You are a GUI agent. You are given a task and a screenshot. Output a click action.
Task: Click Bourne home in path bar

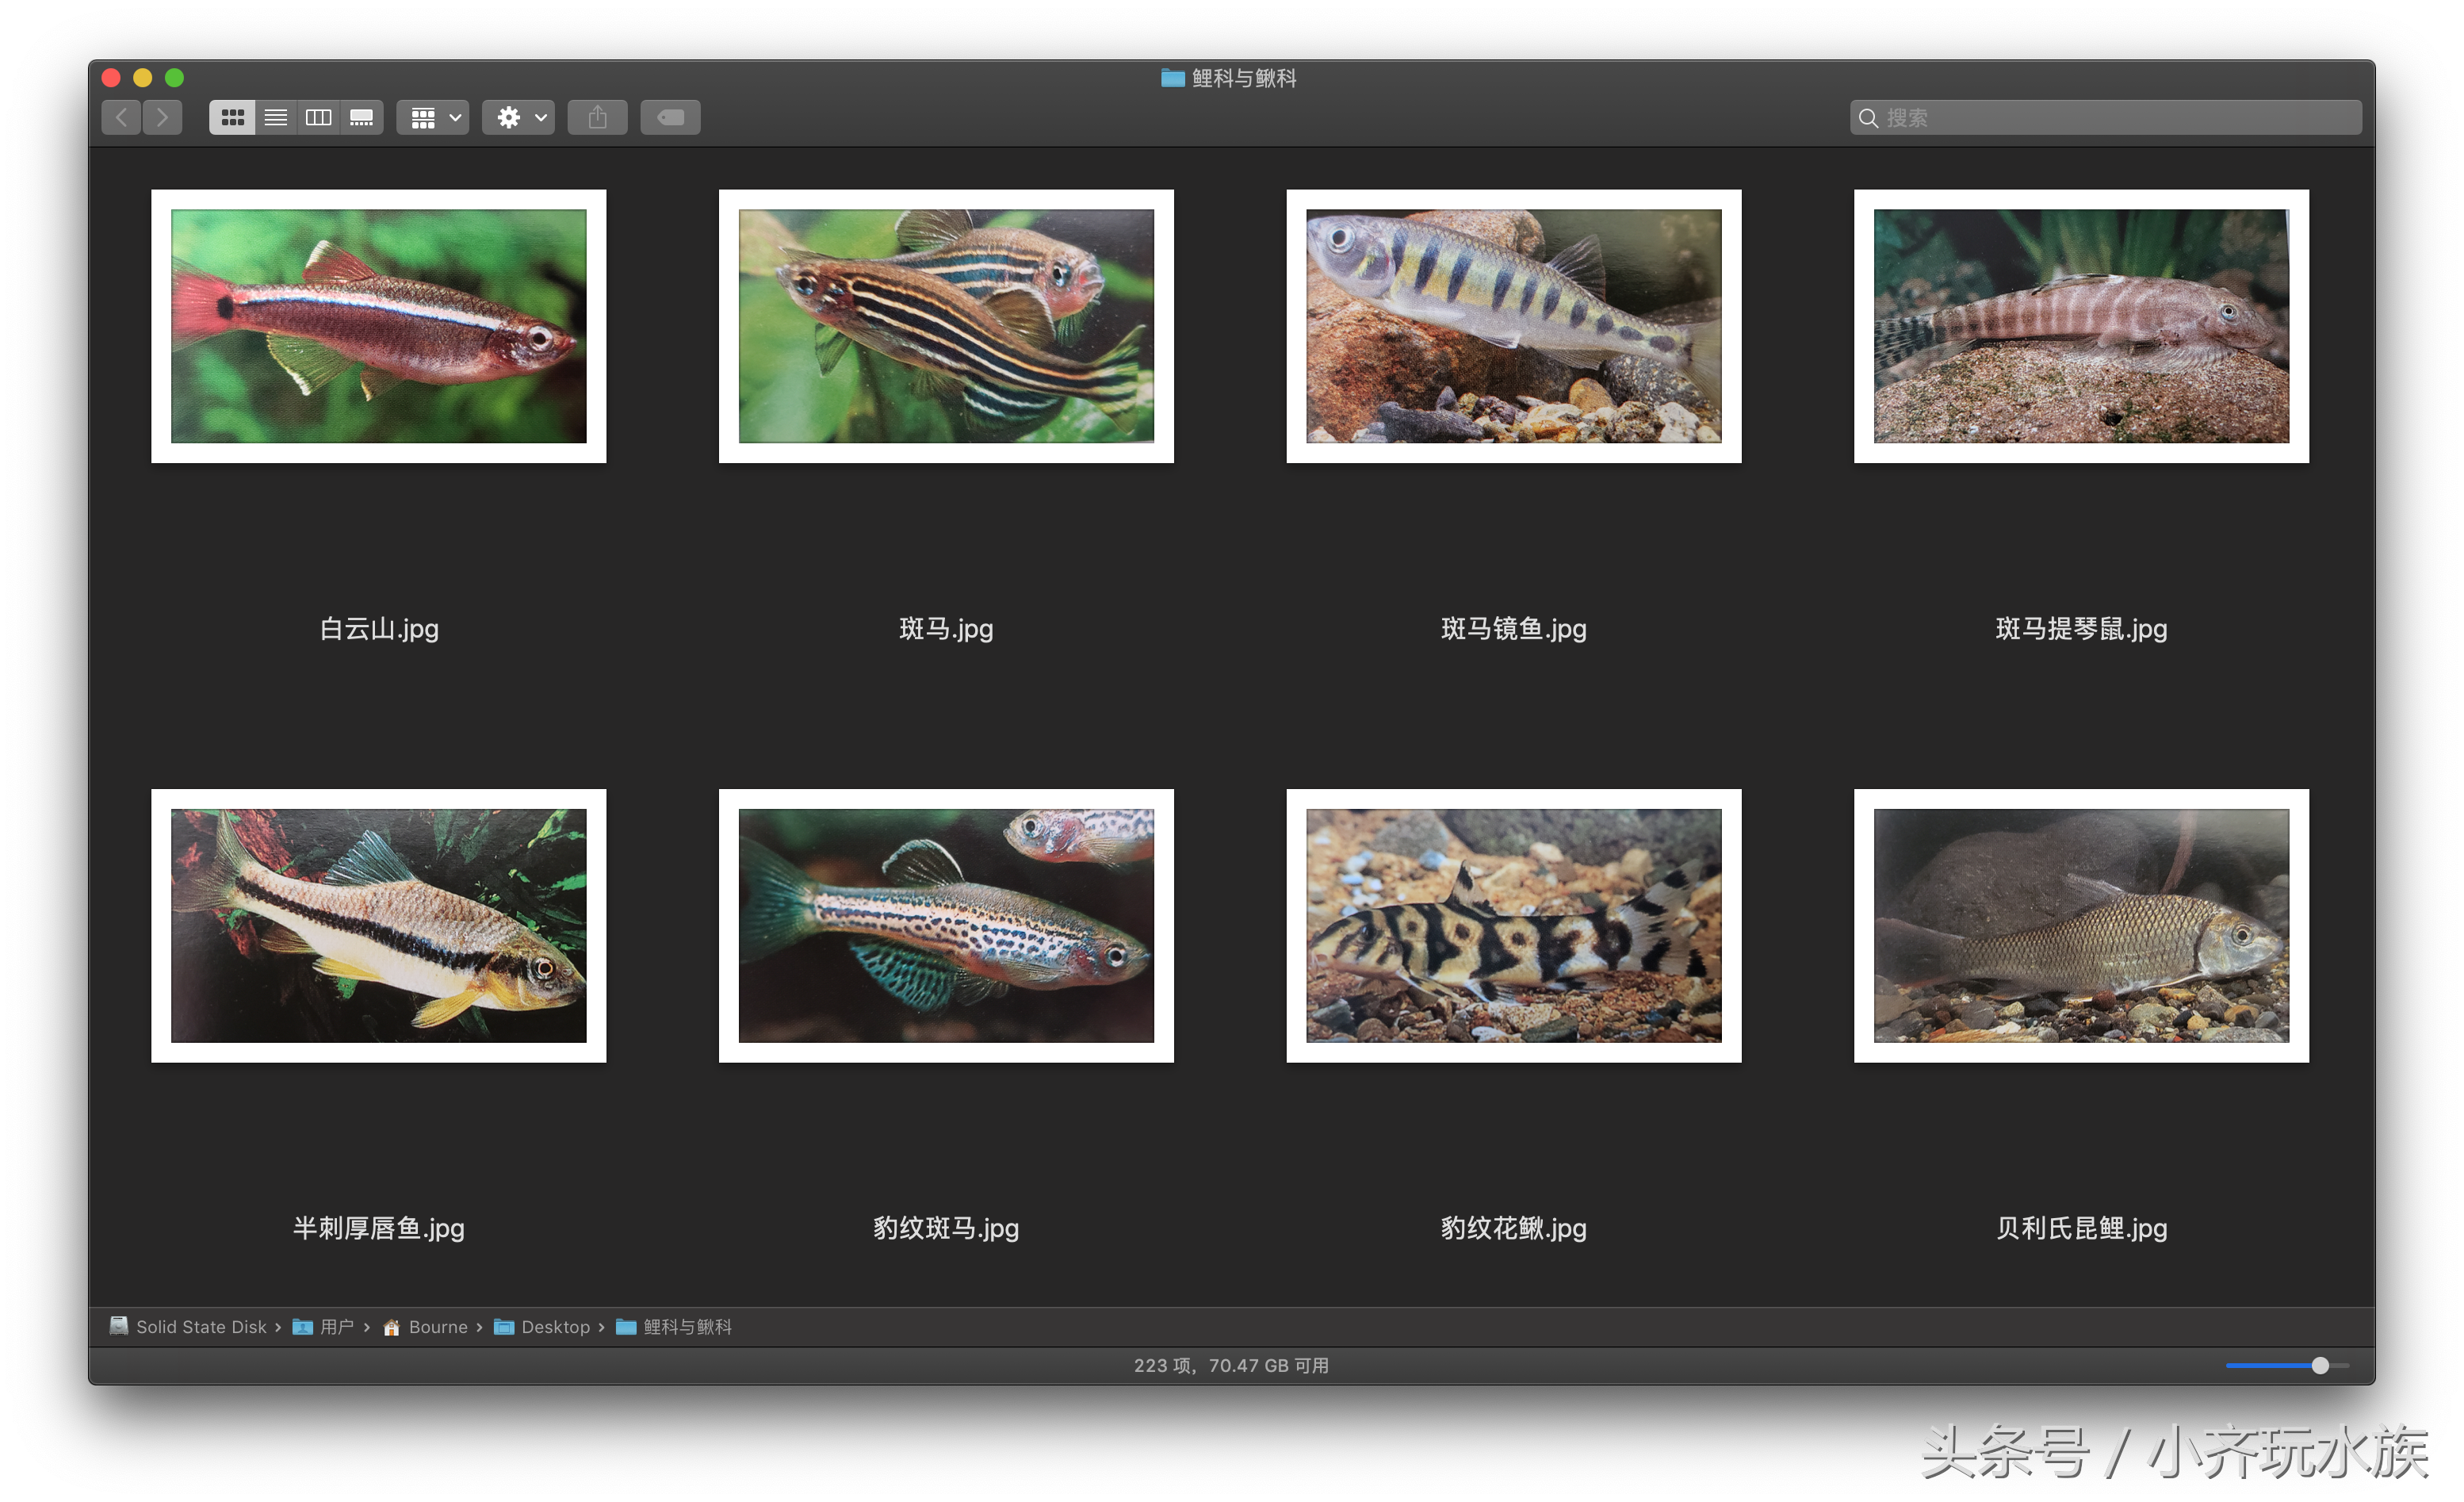pos(426,1327)
